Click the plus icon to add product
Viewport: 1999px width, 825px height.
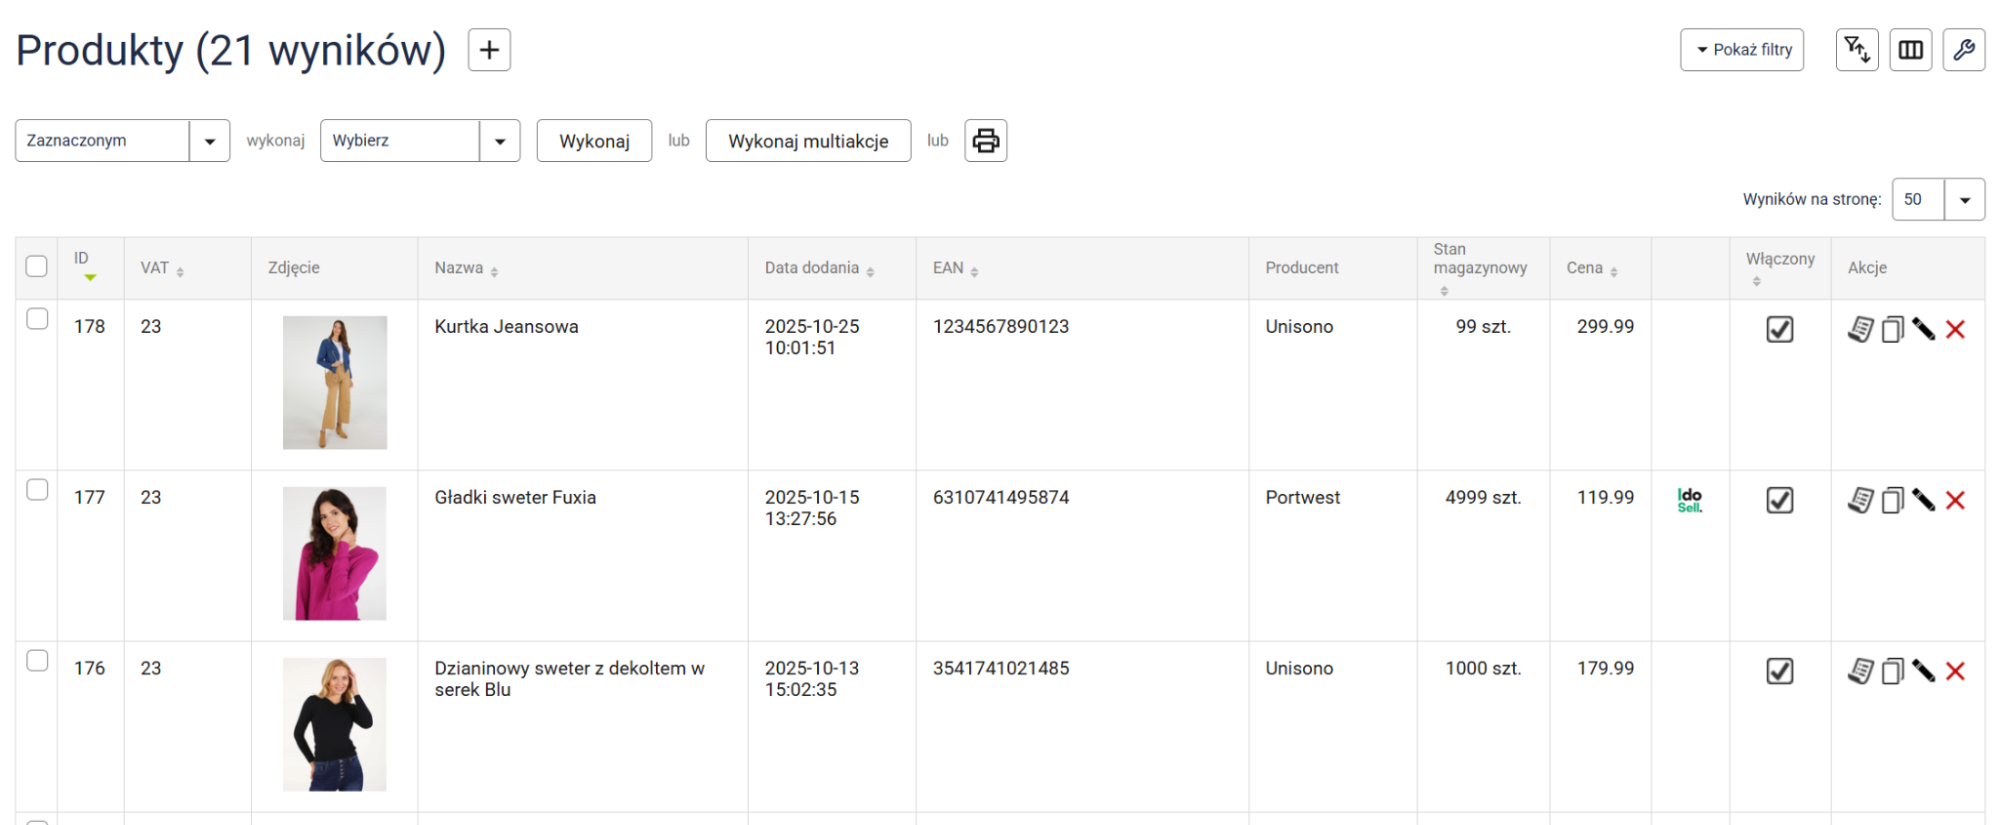coord(489,50)
